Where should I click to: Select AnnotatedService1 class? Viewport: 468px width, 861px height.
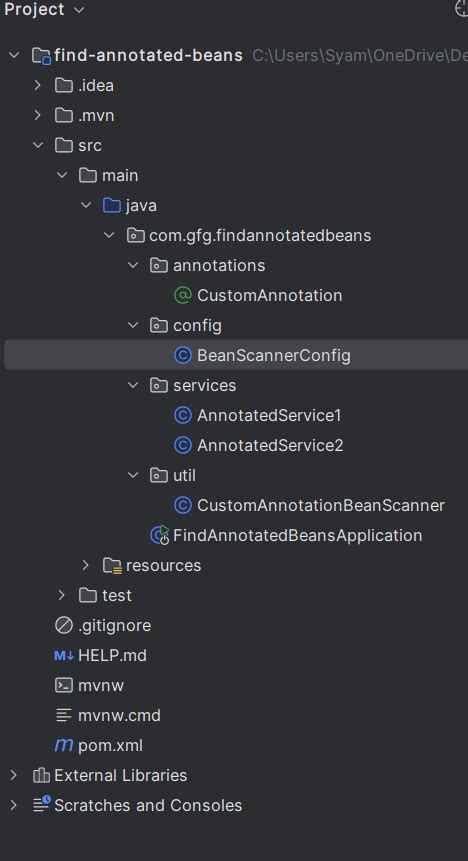(x=269, y=415)
